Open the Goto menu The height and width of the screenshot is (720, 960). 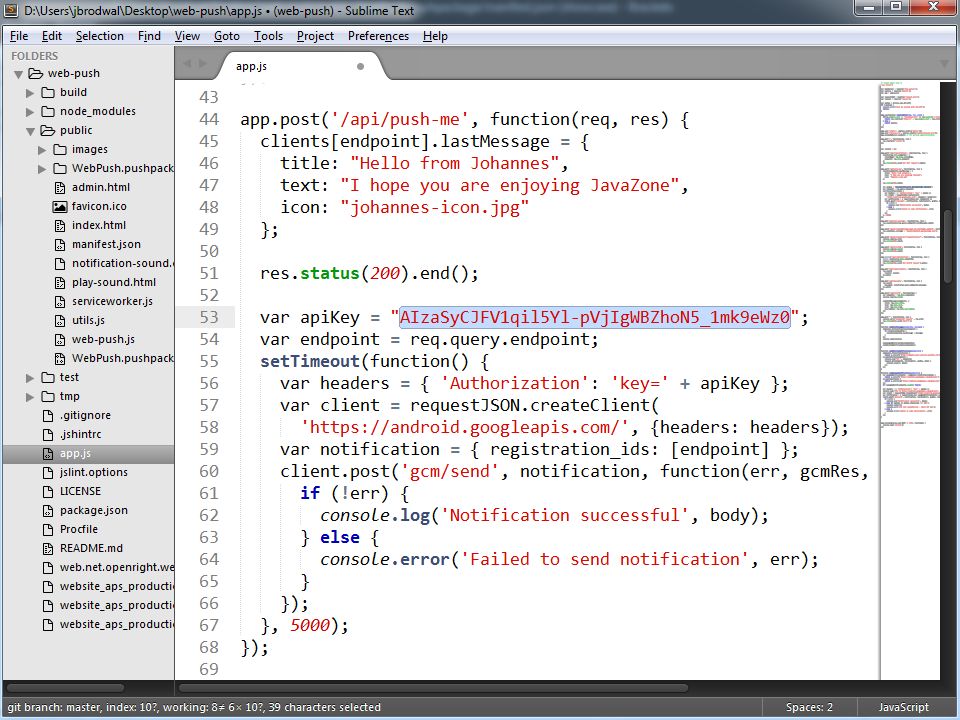click(x=227, y=36)
